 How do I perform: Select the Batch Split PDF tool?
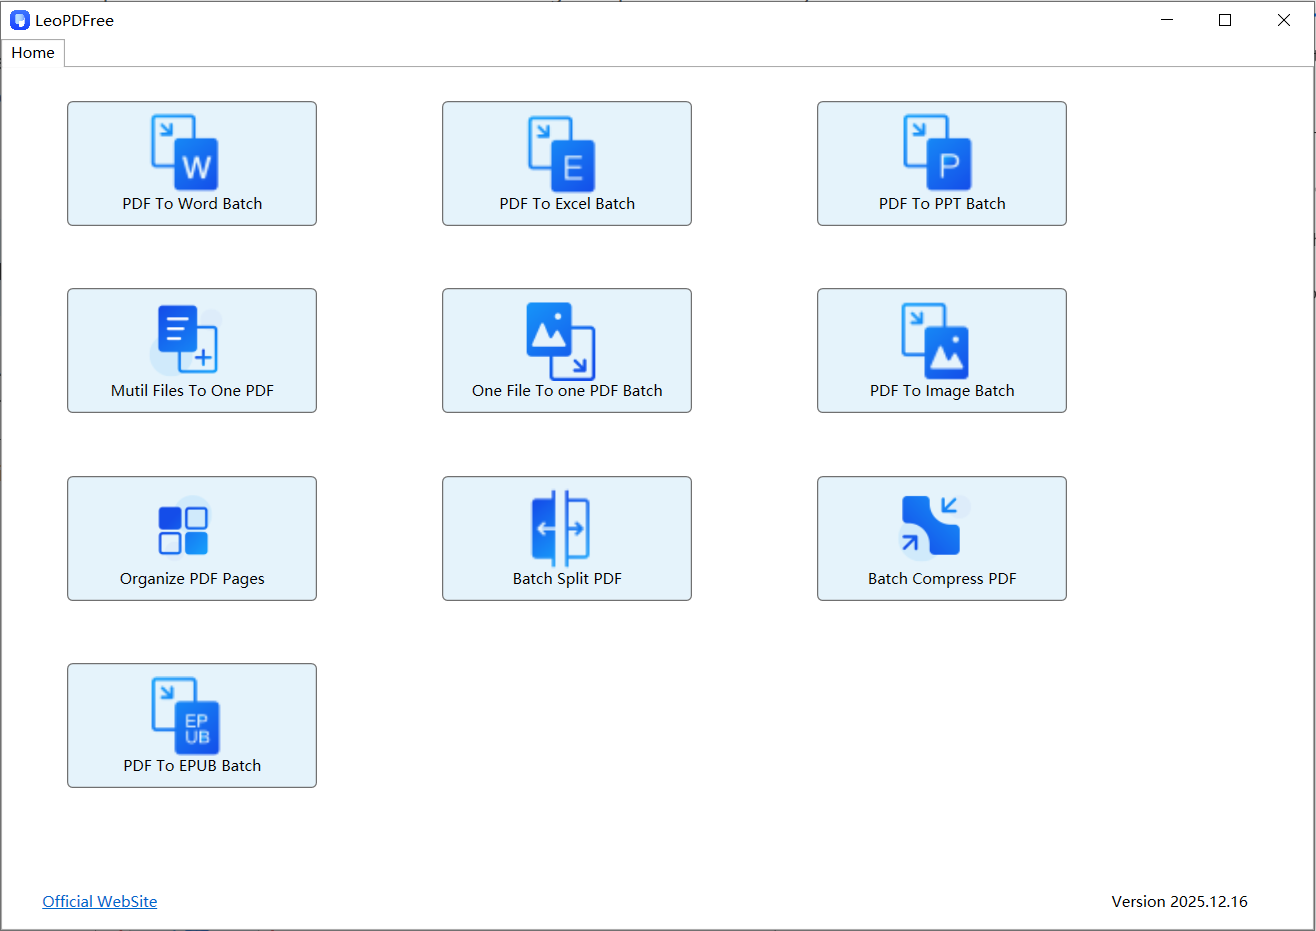click(x=566, y=538)
